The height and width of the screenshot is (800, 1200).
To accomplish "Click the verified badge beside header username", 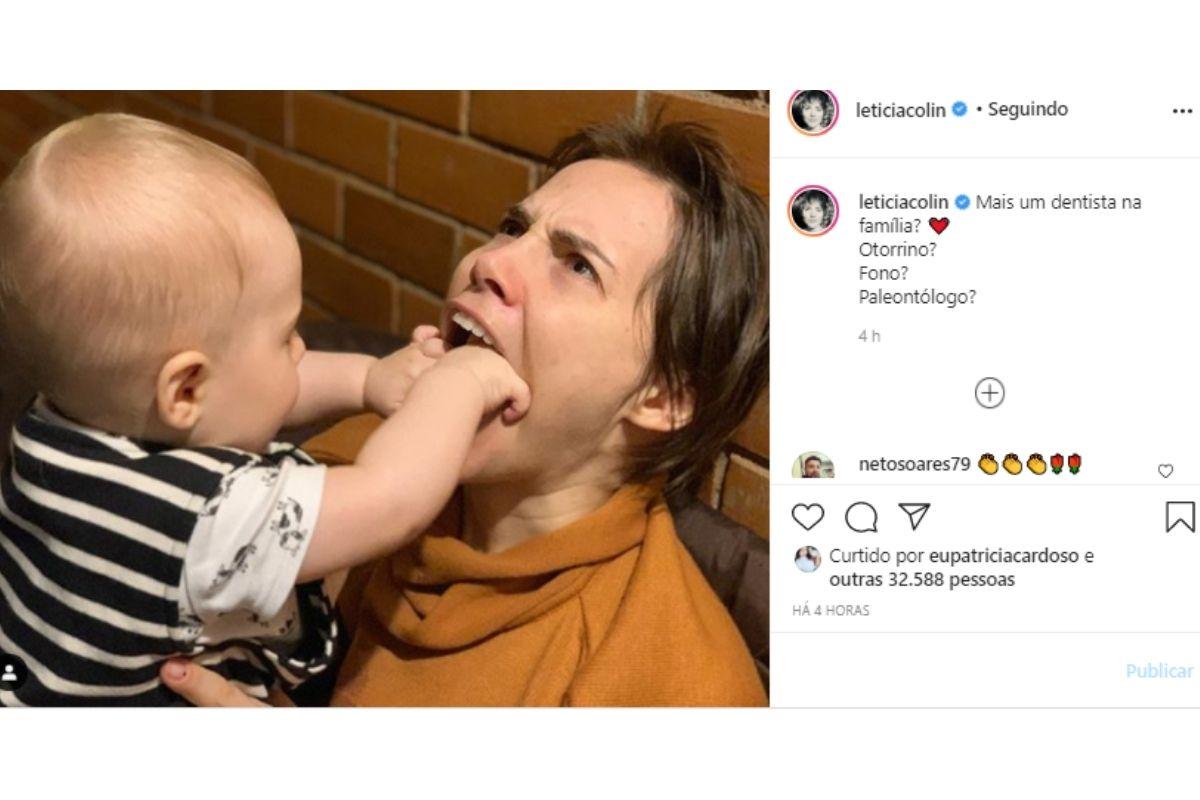I will click(960, 110).
